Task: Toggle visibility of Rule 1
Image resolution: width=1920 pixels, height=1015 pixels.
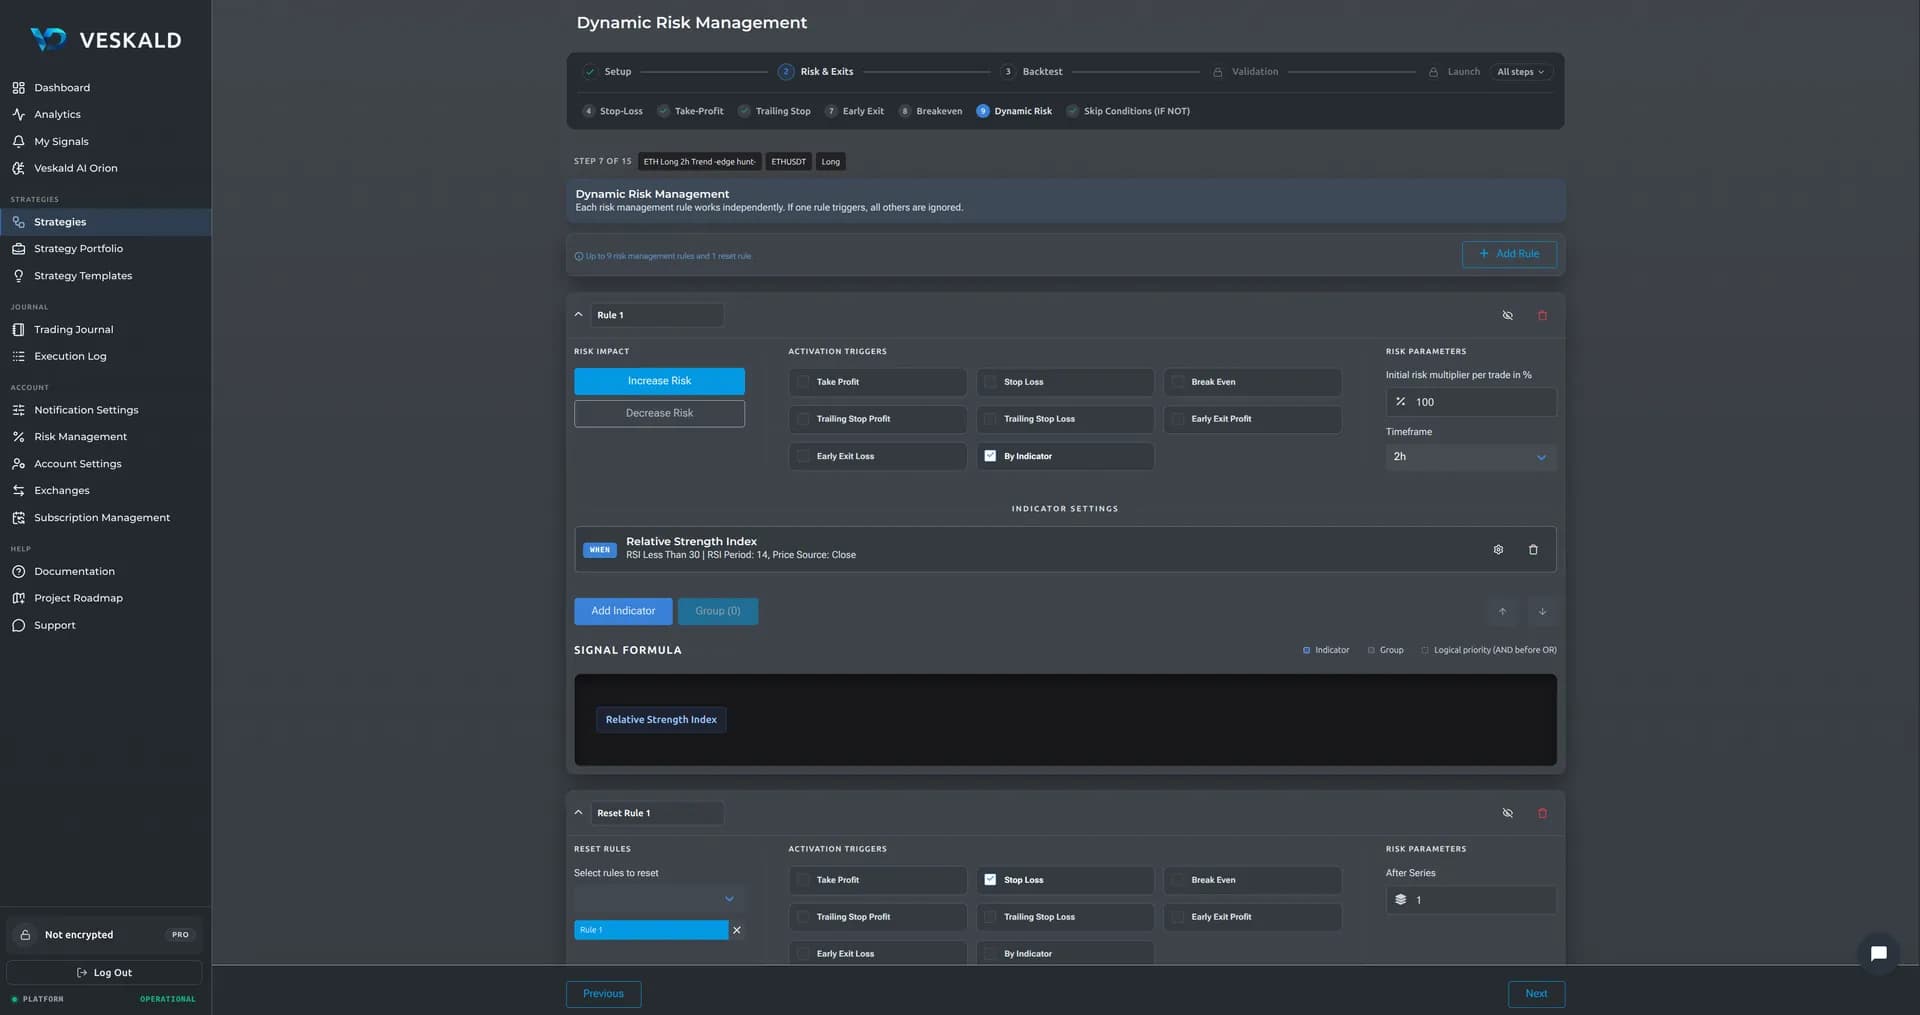Action: coord(1507,315)
